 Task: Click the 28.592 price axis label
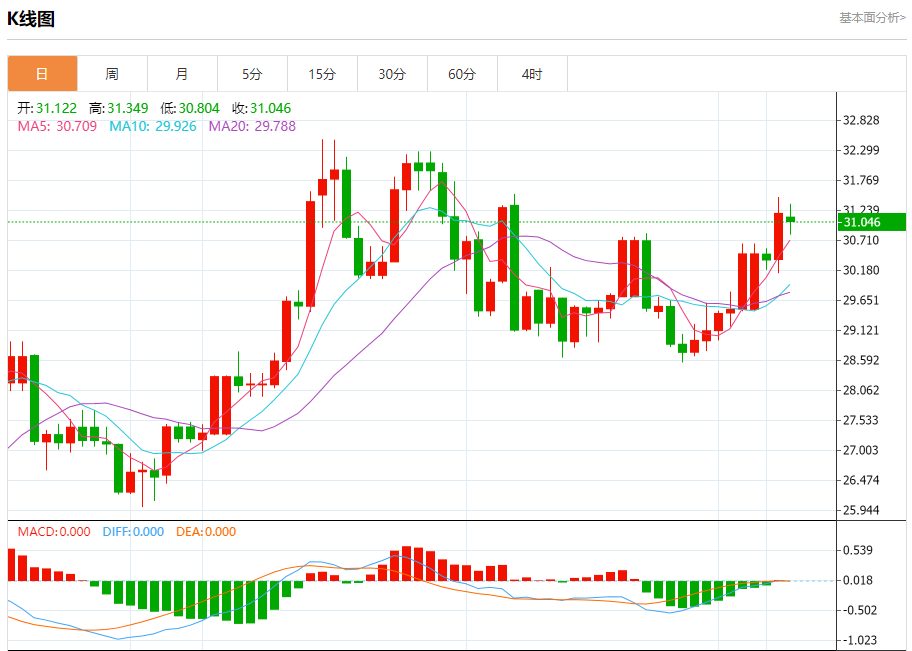(861, 360)
